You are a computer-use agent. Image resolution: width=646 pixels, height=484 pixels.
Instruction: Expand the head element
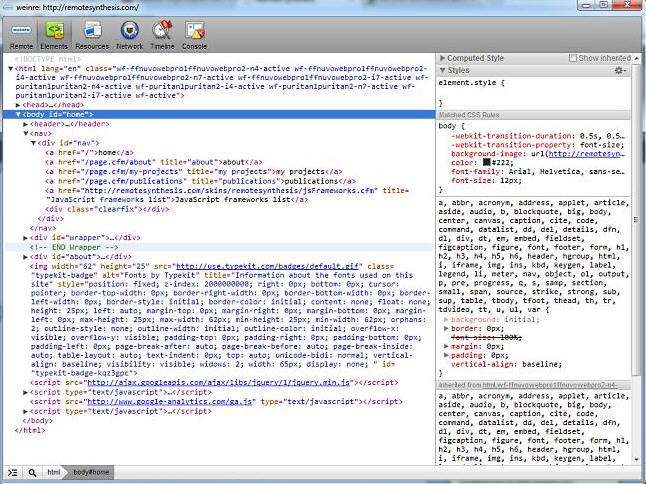pyautogui.click(x=18, y=105)
